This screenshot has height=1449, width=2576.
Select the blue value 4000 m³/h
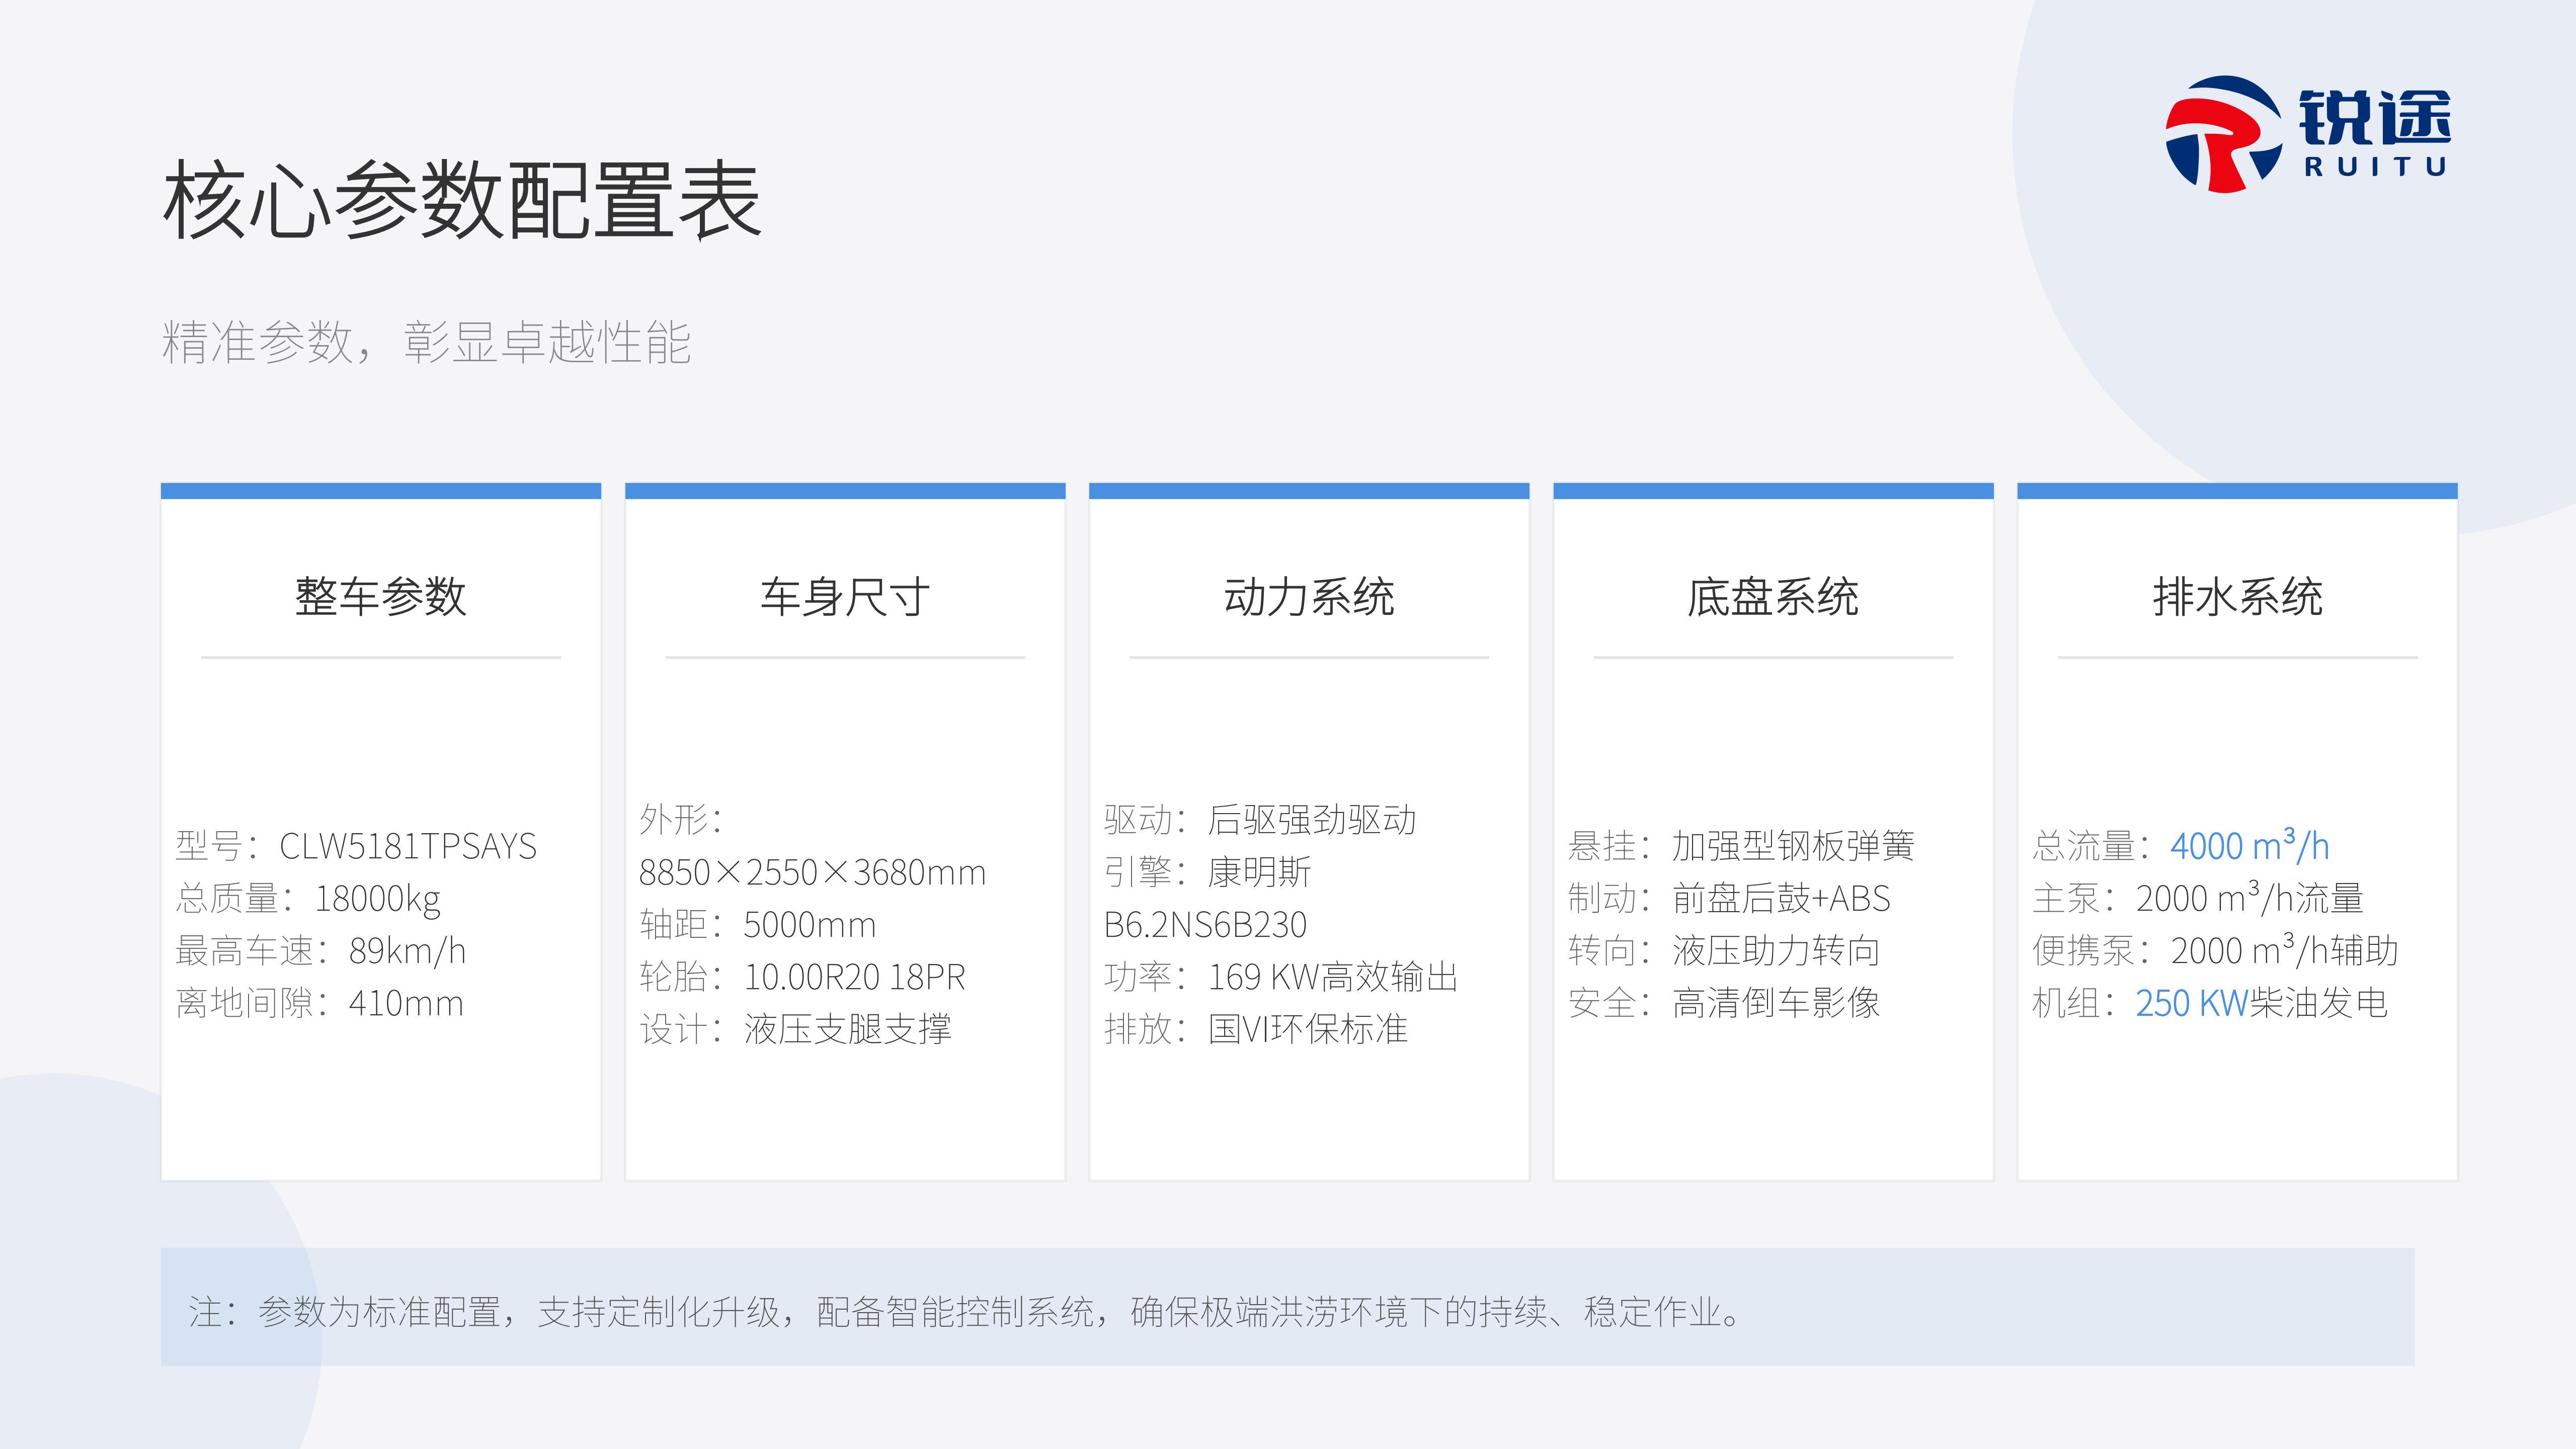[2250, 845]
